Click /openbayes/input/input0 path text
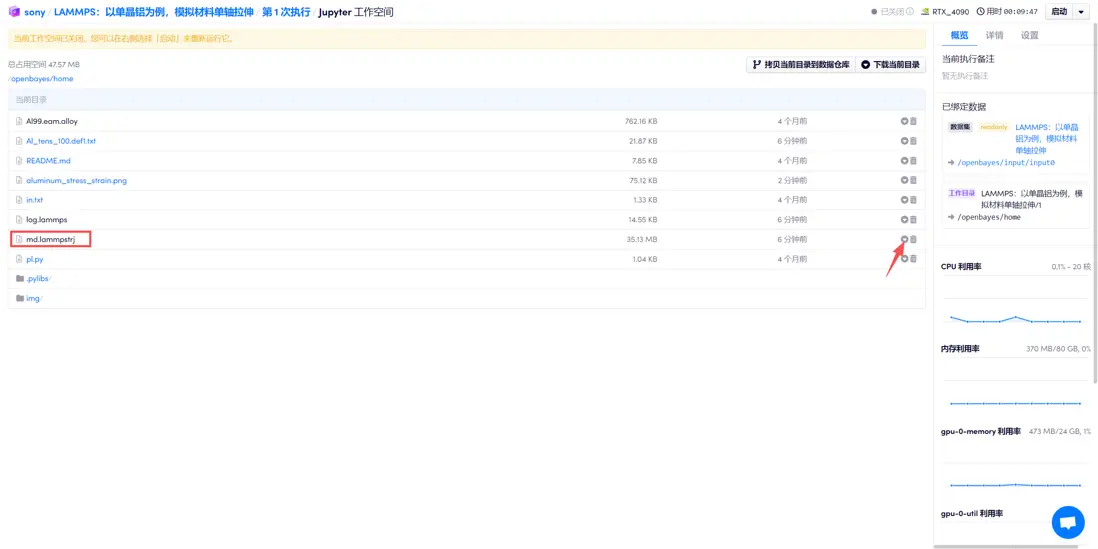This screenshot has height=549, width=1098. pyautogui.click(x=1006, y=162)
